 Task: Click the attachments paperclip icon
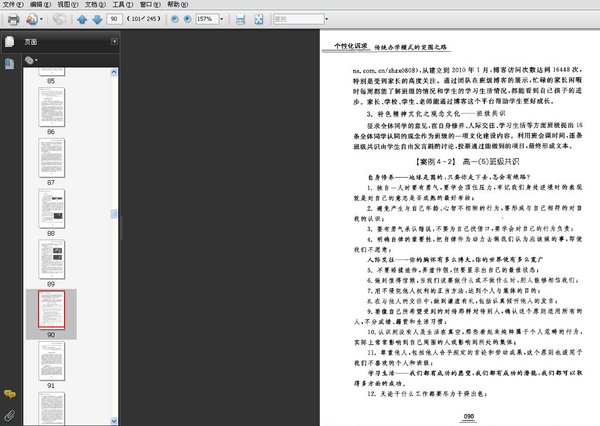10,415
